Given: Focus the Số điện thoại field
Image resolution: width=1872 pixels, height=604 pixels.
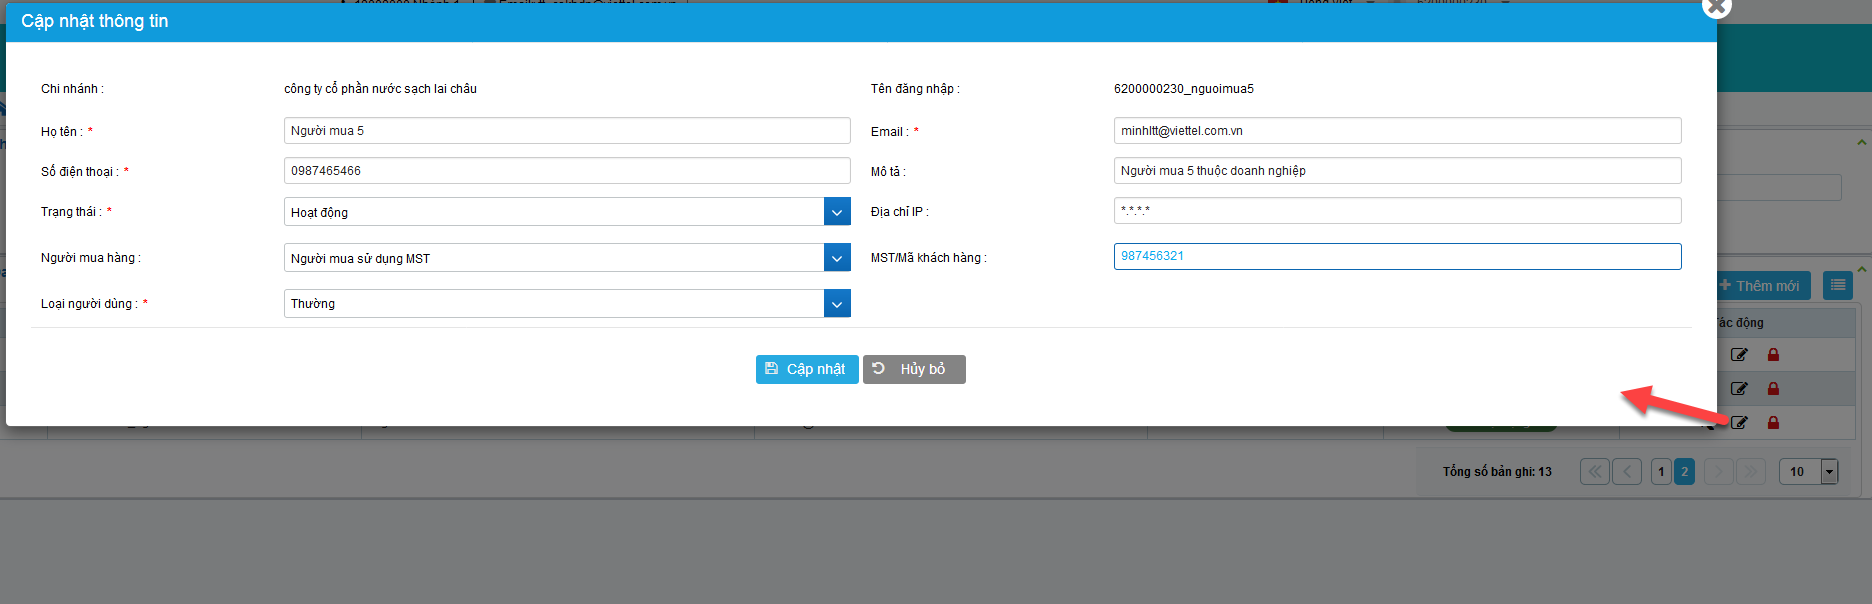Looking at the screenshot, I should [566, 171].
